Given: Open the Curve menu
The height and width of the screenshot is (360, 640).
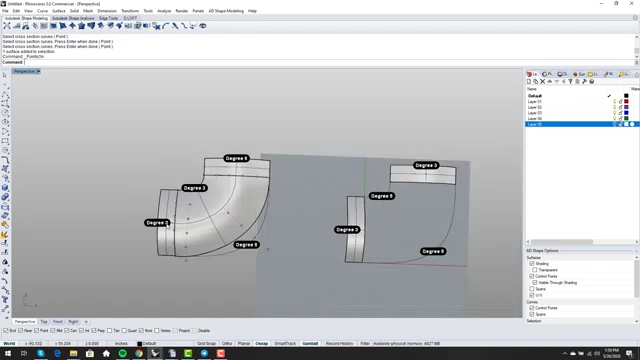Looking at the screenshot, I should pyautogui.click(x=42, y=11).
